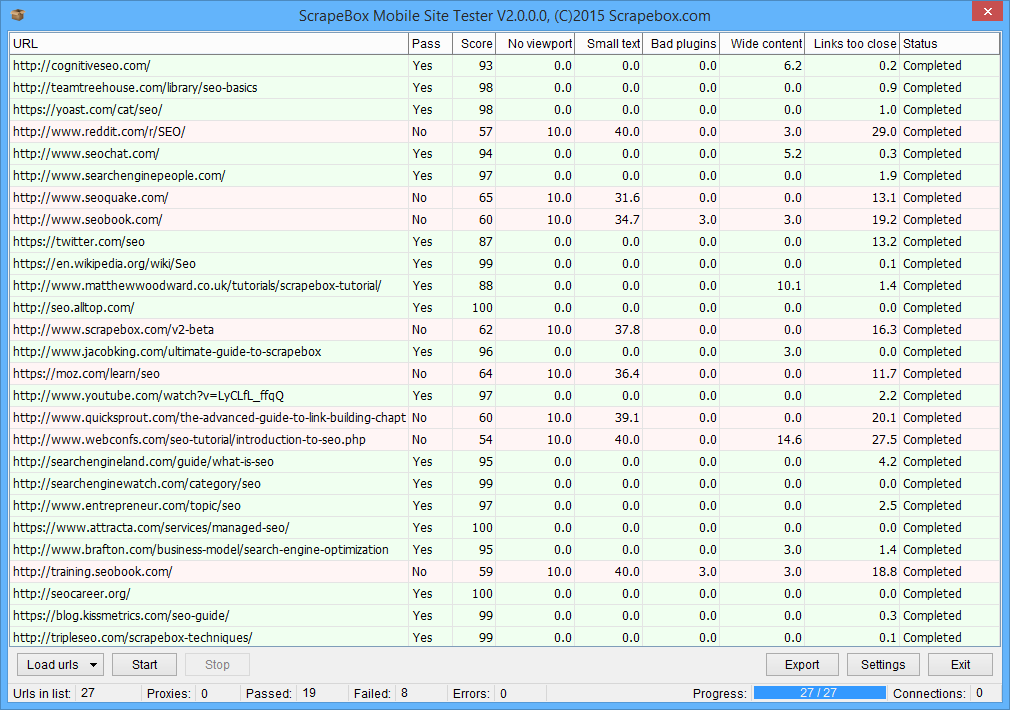Viewport: 1010px width, 710px height.
Task: Click the Pass column header
Action: (429, 44)
